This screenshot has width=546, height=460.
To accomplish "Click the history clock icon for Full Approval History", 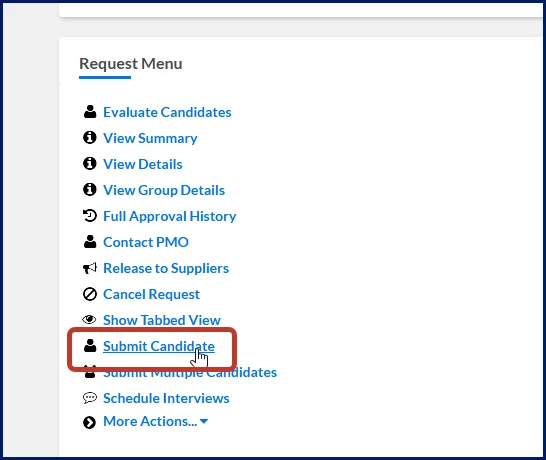I will pyautogui.click(x=89, y=215).
